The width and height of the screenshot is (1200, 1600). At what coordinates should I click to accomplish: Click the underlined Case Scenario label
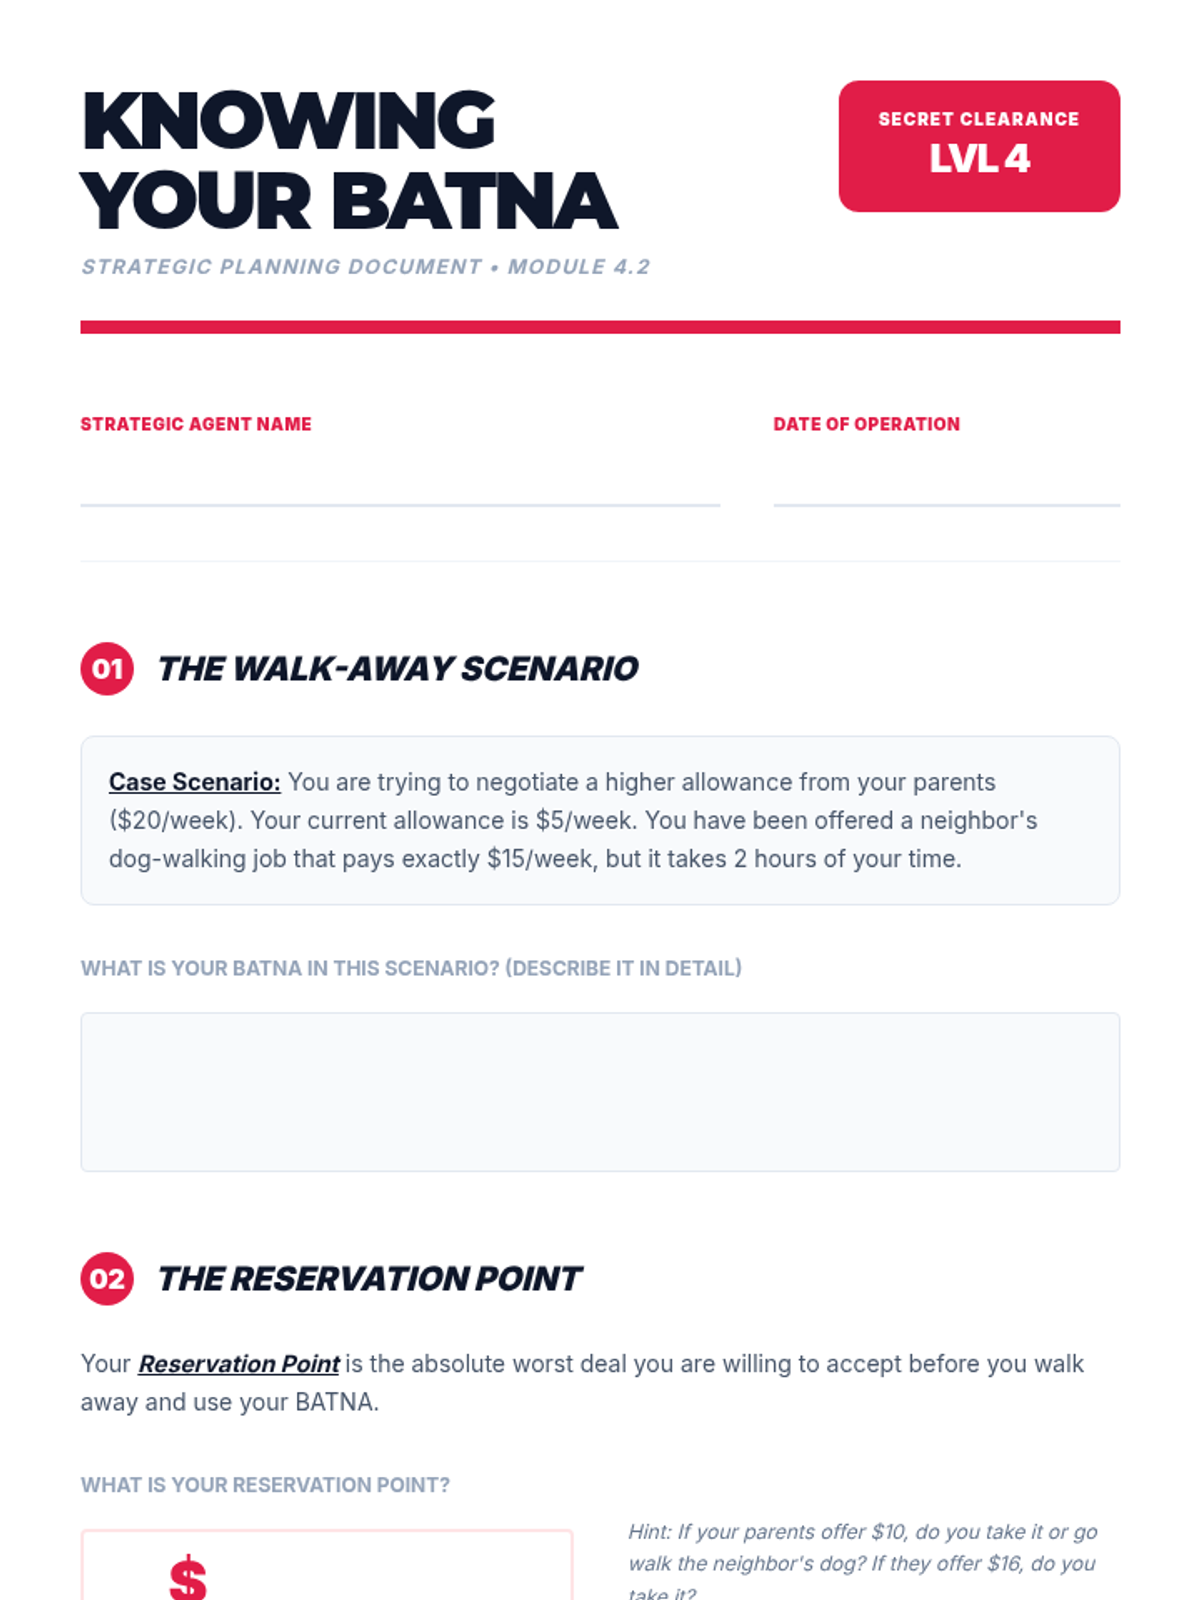tap(195, 782)
